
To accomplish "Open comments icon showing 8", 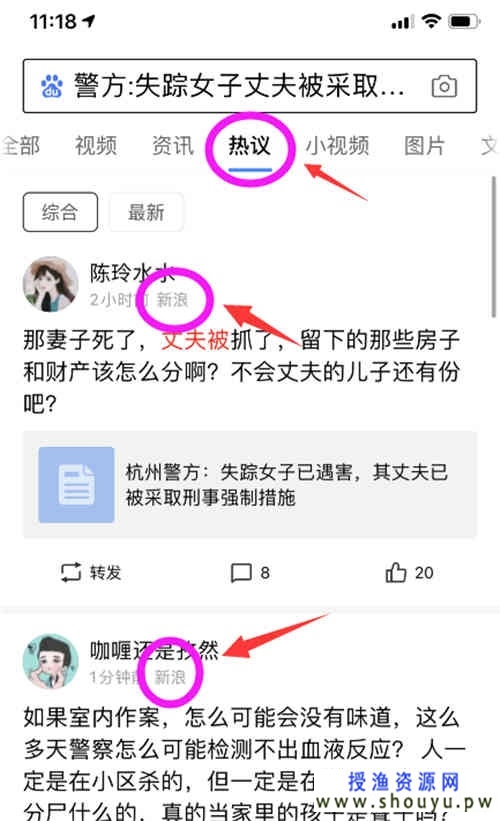I will (x=241, y=573).
